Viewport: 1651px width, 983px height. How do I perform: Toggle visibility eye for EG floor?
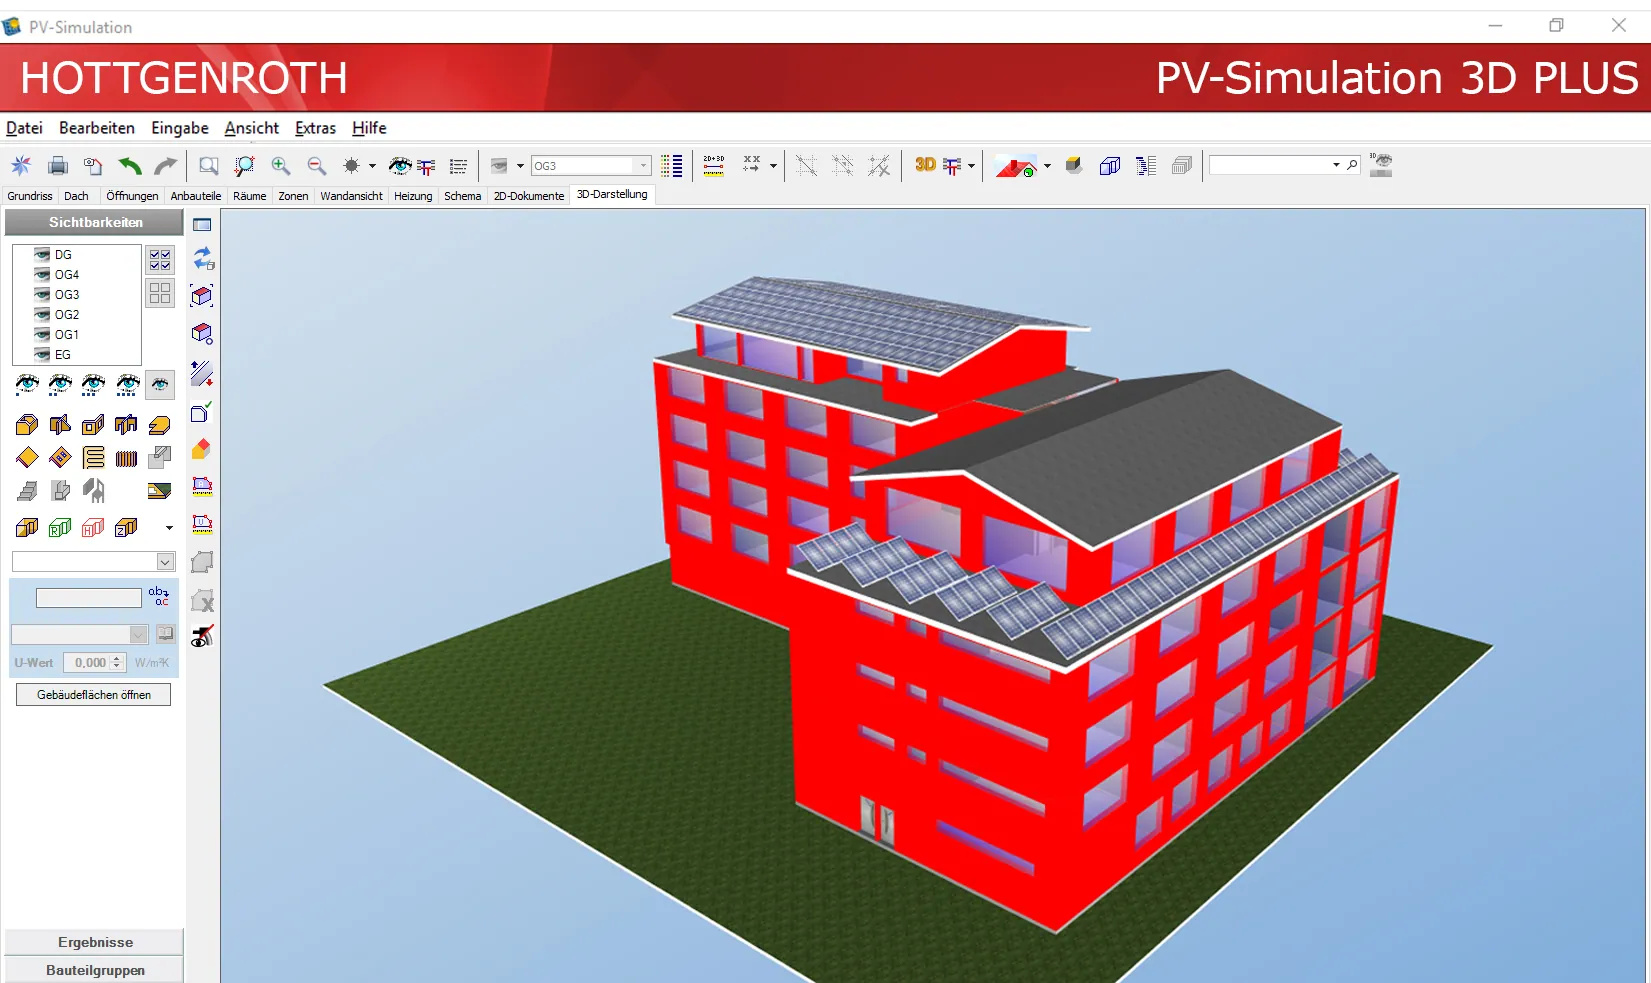click(x=42, y=355)
